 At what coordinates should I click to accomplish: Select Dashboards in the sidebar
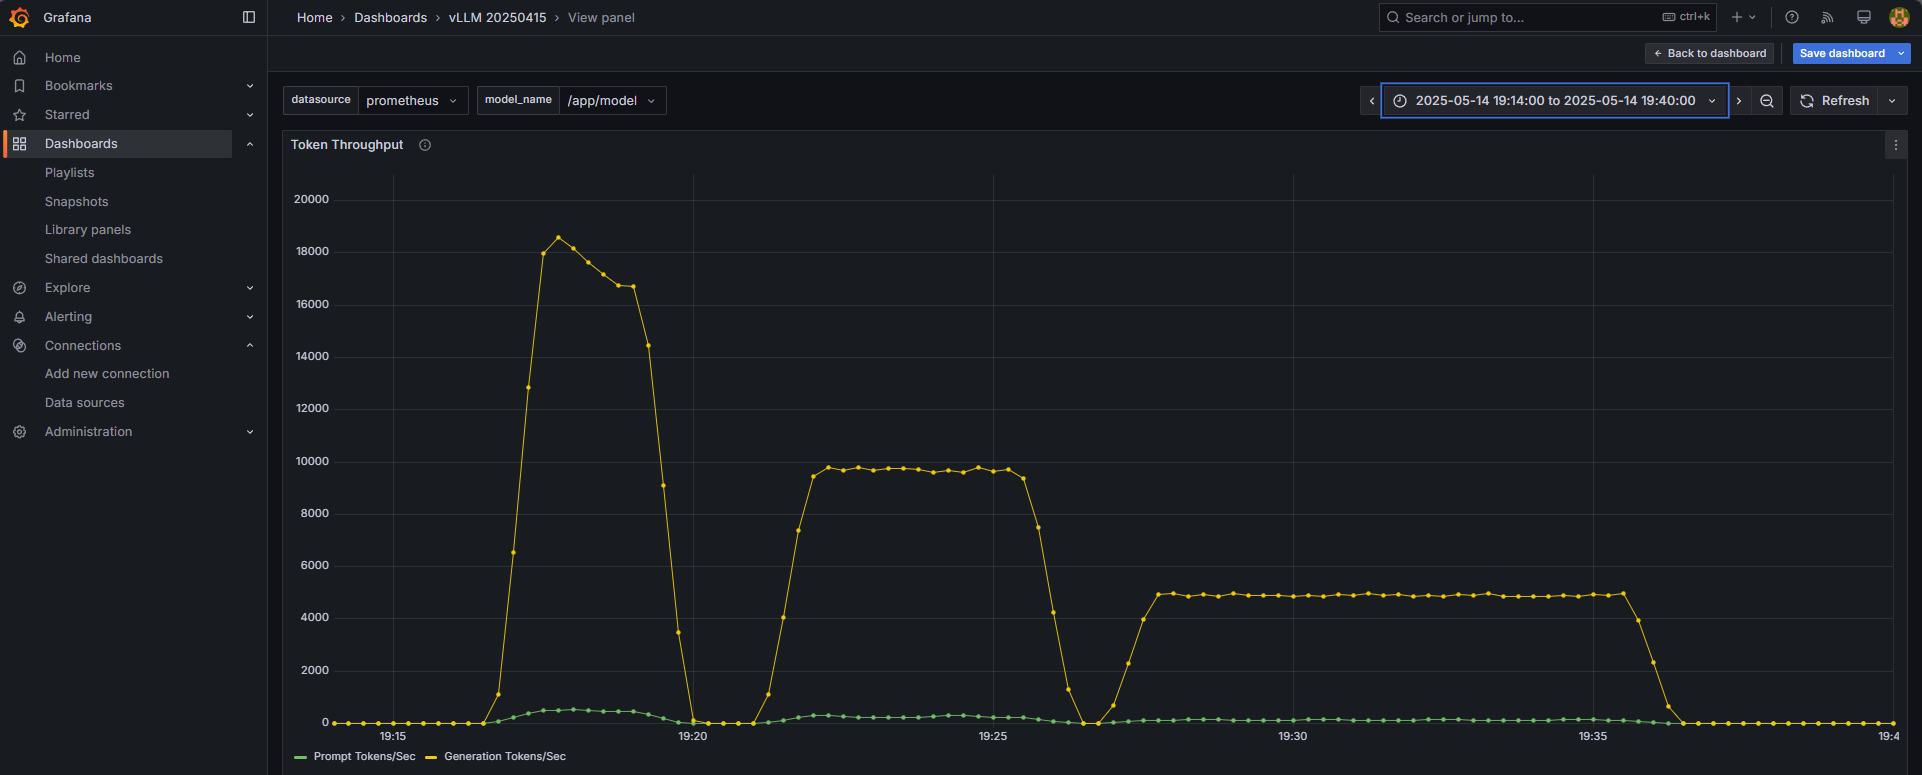[x=81, y=144]
